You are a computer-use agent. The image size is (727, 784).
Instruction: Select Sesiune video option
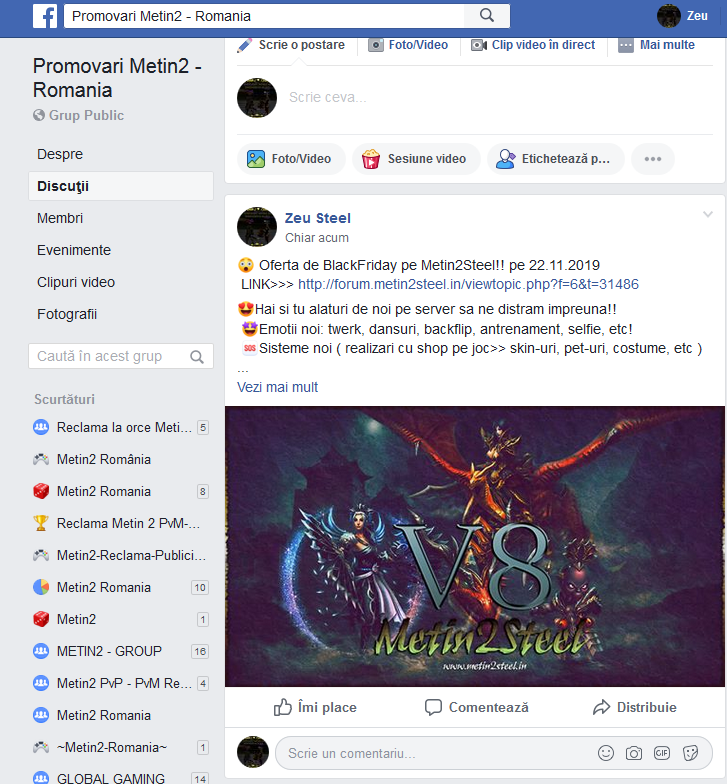click(416, 159)
